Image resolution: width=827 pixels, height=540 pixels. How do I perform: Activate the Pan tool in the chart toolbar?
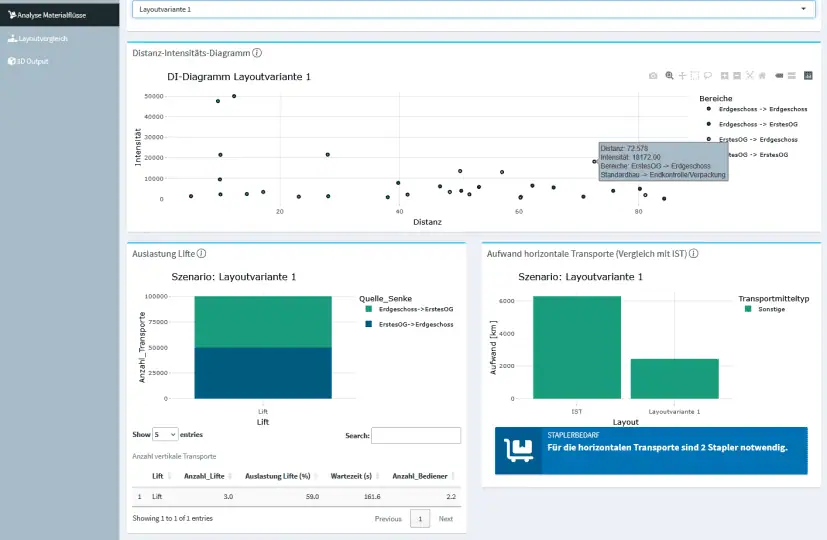click(x=682, y=76)
